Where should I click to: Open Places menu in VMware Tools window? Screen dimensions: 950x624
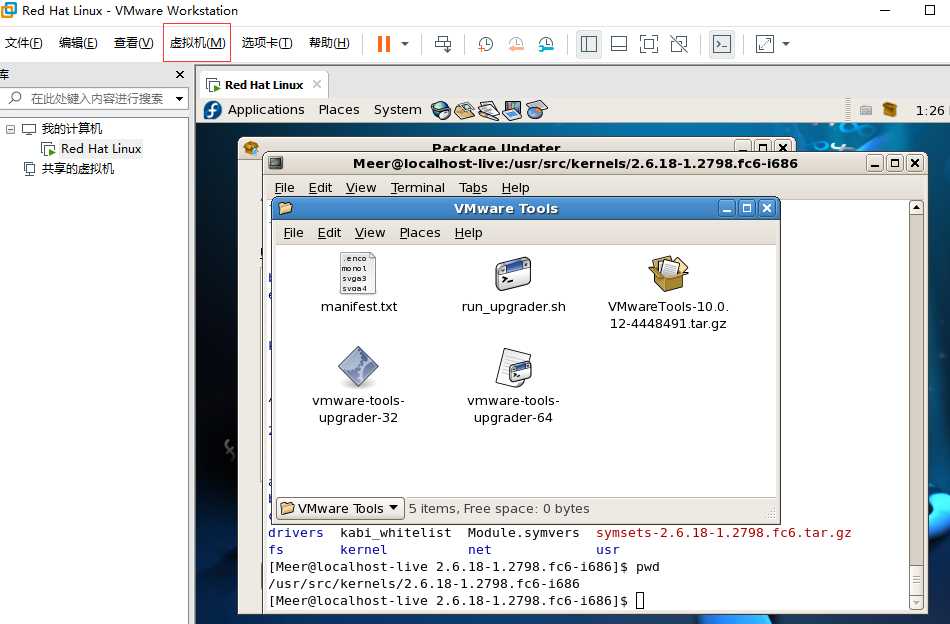click(x=420, y=233)
